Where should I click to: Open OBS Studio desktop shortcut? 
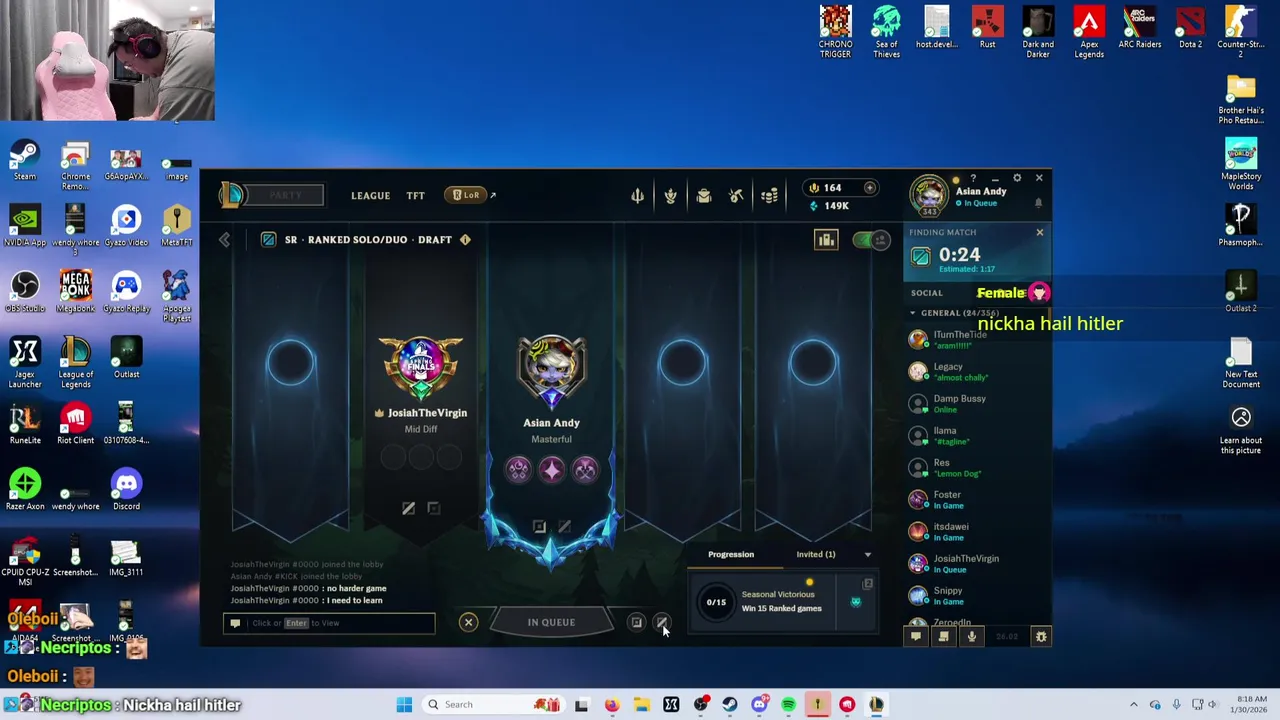[x=25, y=294]
